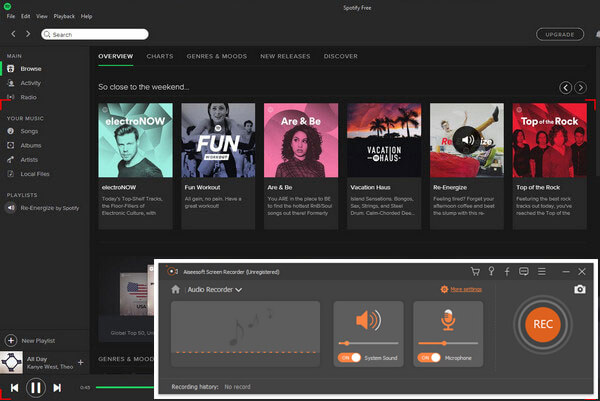Open the Top of the Rock cover

(549, 140)
